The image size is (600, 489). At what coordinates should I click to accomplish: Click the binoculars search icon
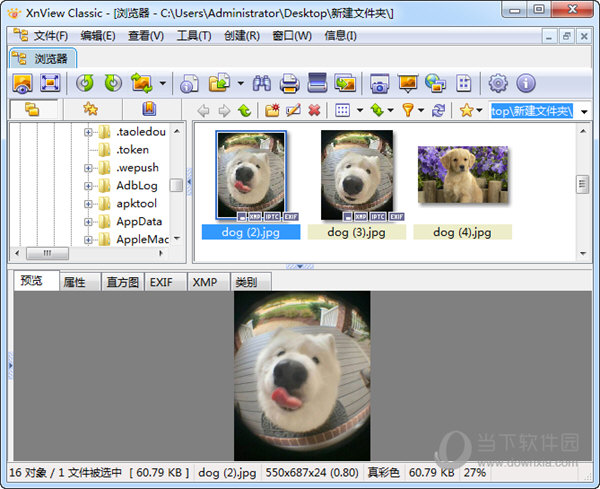coord(263,83)
